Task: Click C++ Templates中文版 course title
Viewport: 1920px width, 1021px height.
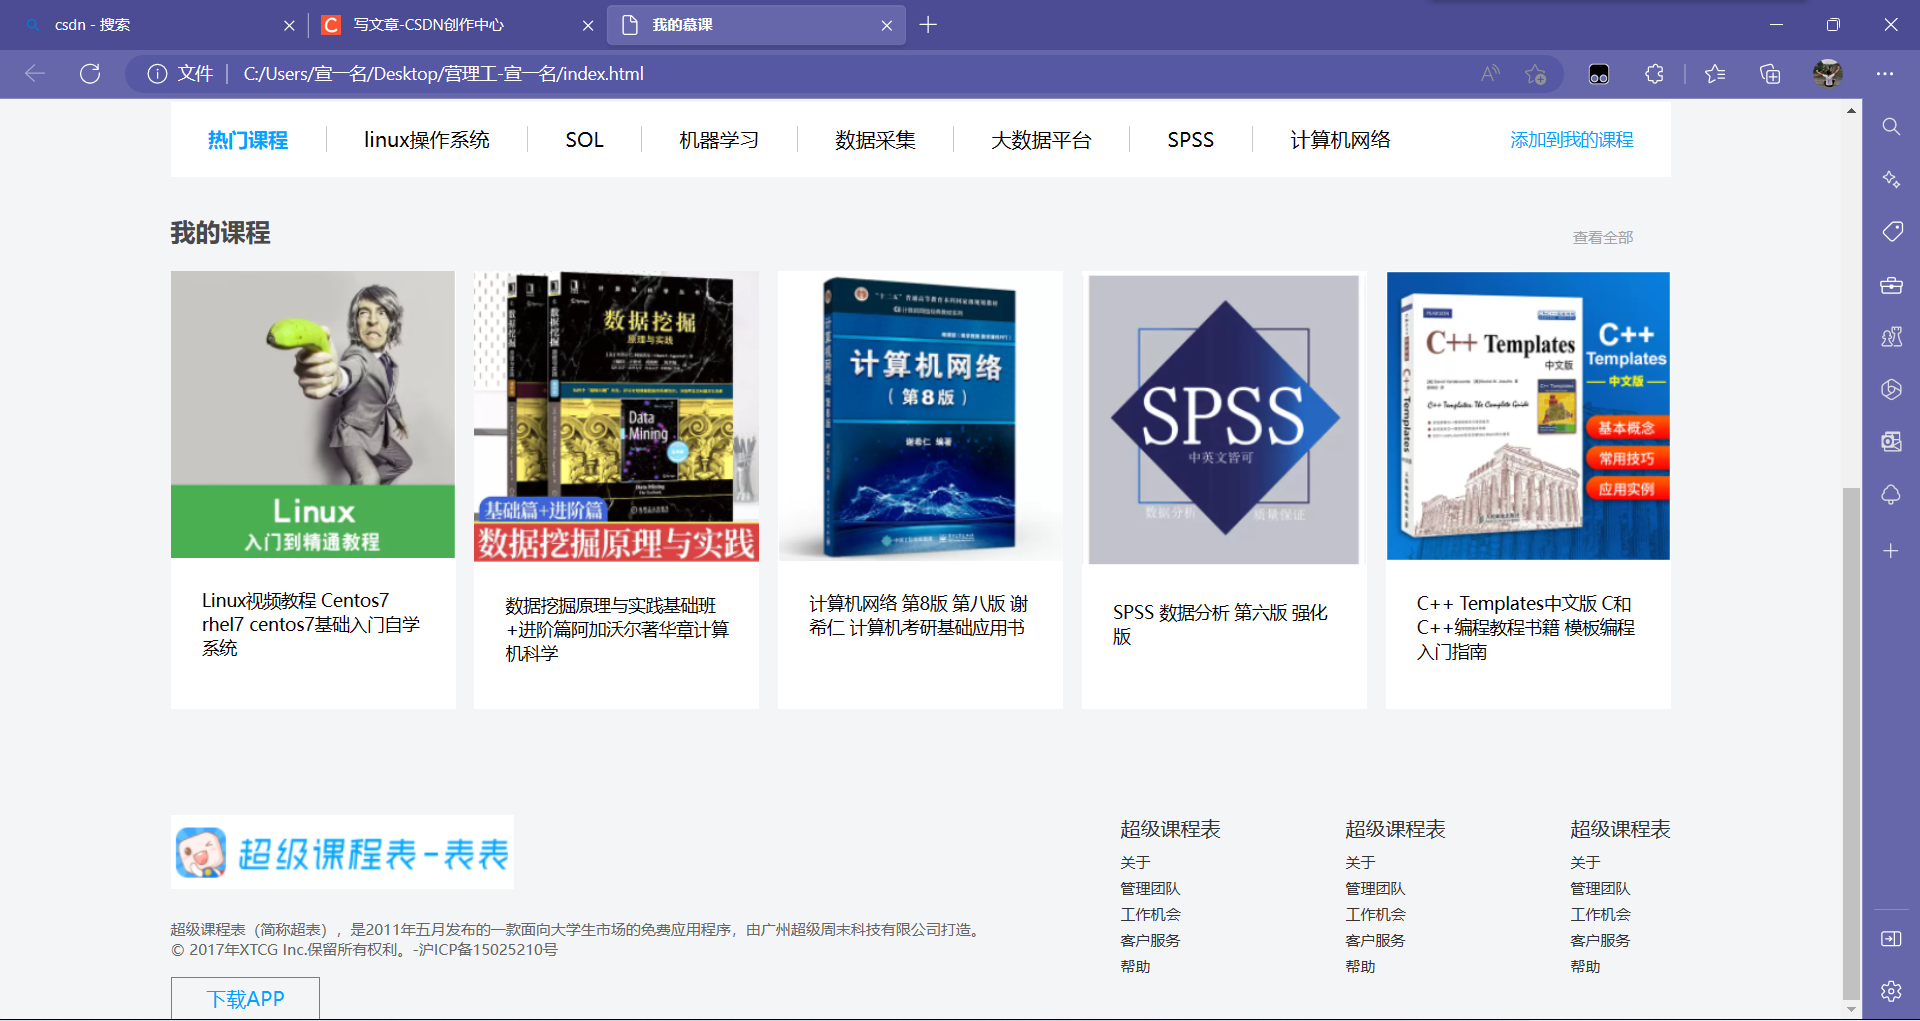Action: point(1525,627)
